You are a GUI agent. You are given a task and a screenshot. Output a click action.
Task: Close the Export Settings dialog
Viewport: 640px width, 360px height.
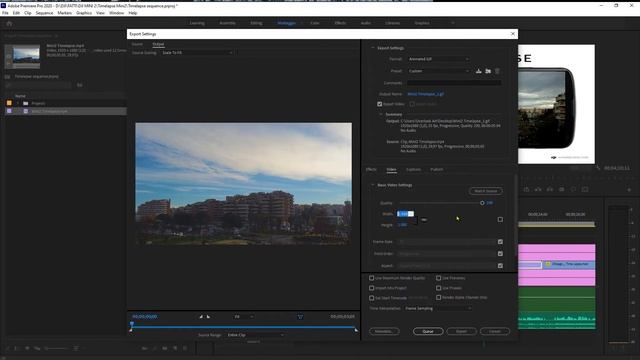click(513, 34)
